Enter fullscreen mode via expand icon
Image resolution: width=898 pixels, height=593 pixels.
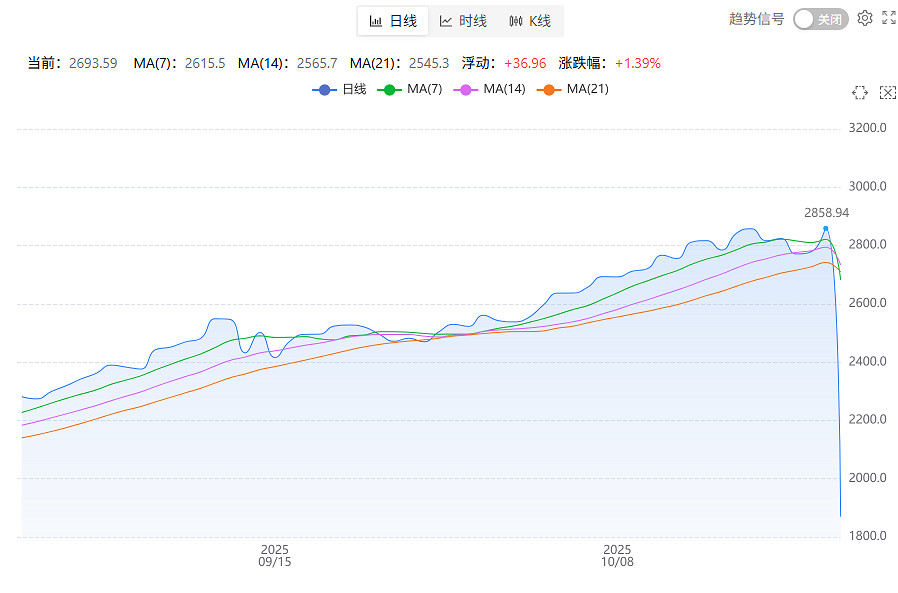tap(888, 18)
